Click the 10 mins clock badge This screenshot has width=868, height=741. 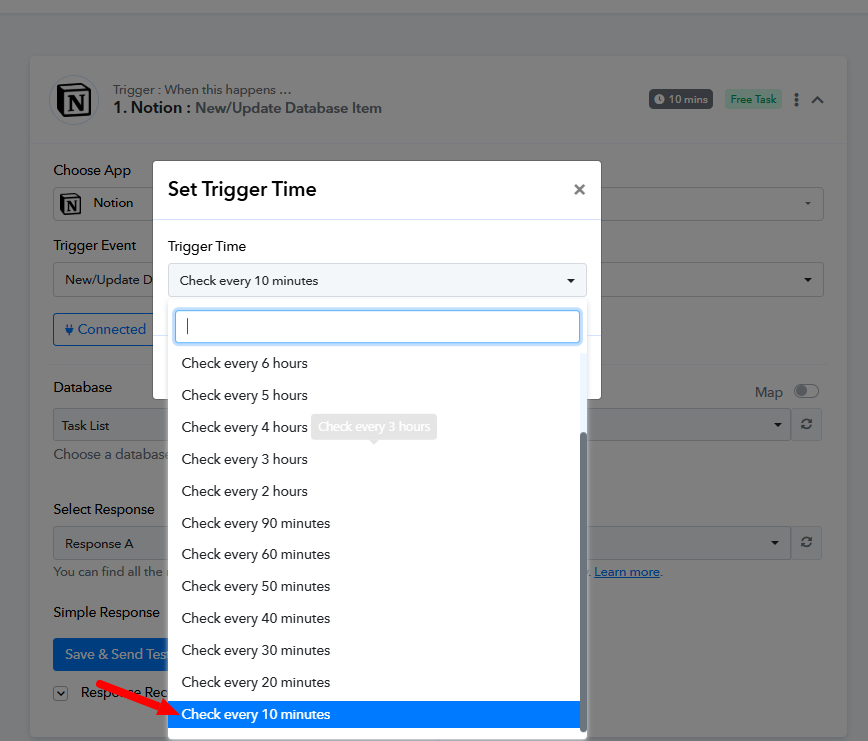pos(680,99)
